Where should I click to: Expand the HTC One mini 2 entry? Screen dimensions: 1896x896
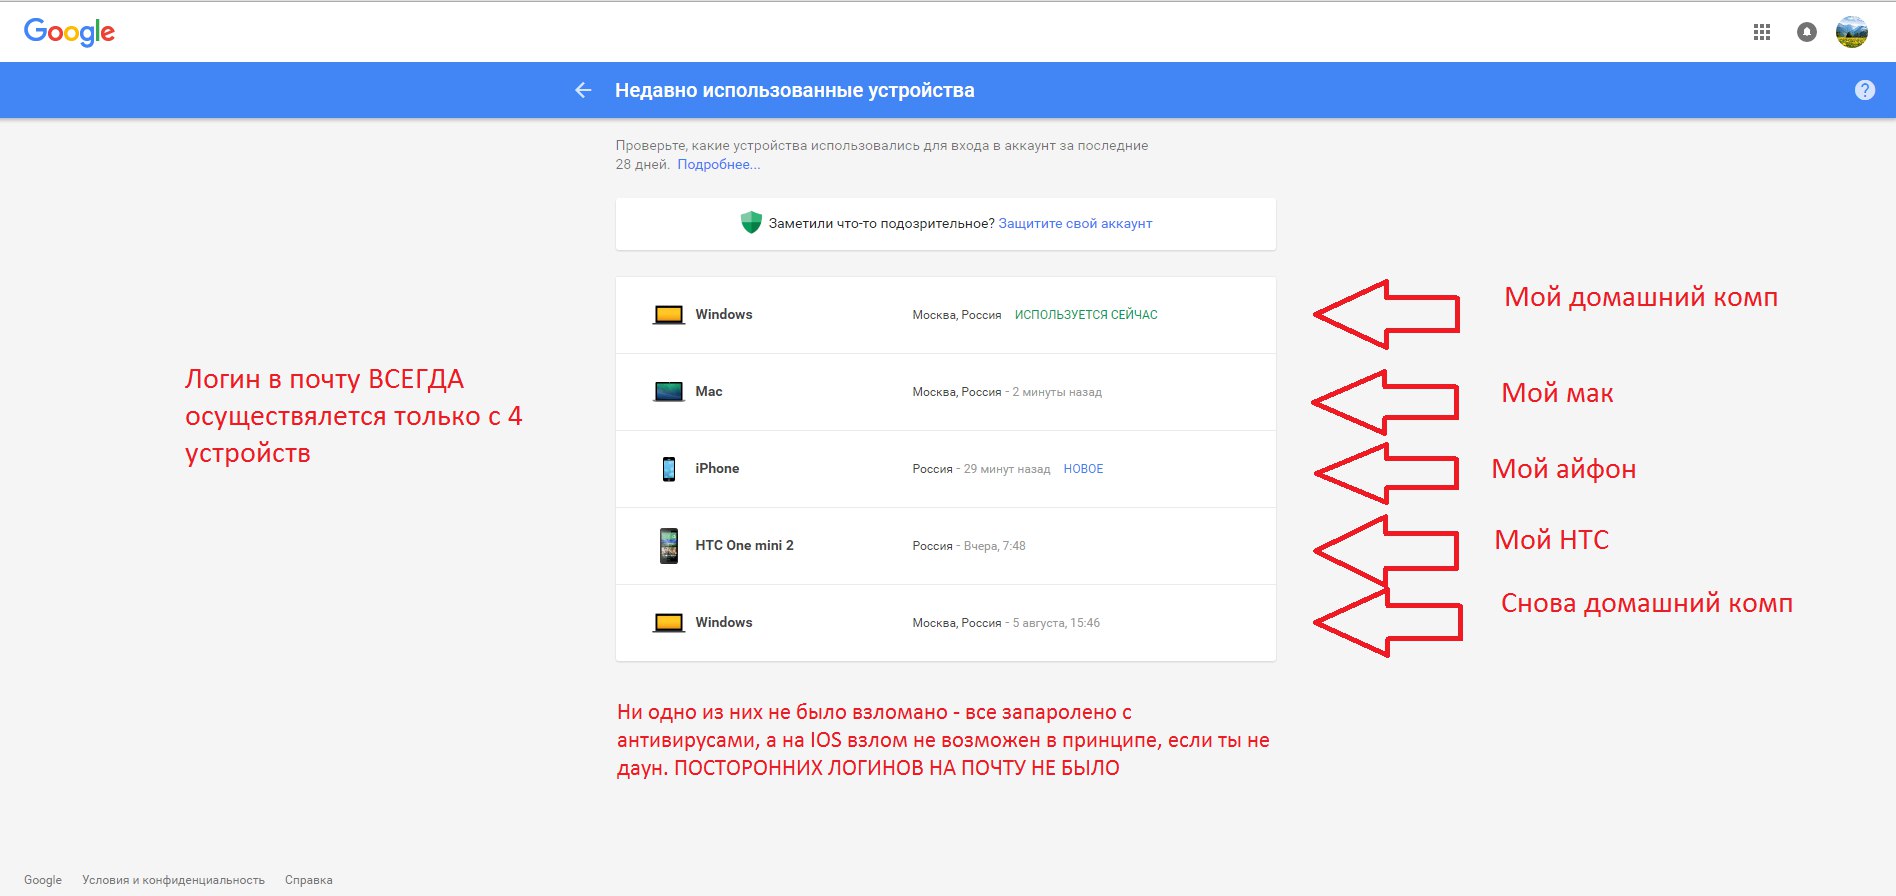point(945,546)
